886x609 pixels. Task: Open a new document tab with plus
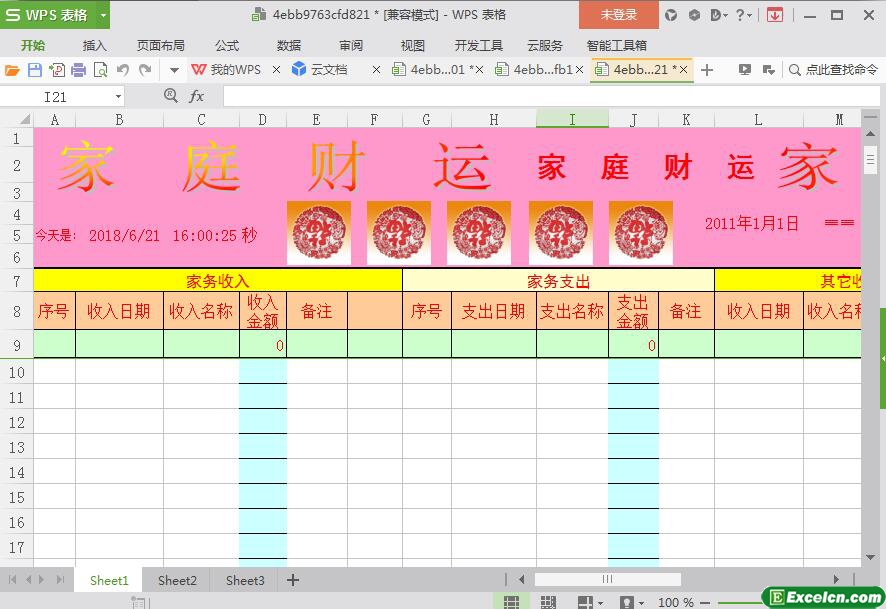pyautogui.click(x=707, y=70)
